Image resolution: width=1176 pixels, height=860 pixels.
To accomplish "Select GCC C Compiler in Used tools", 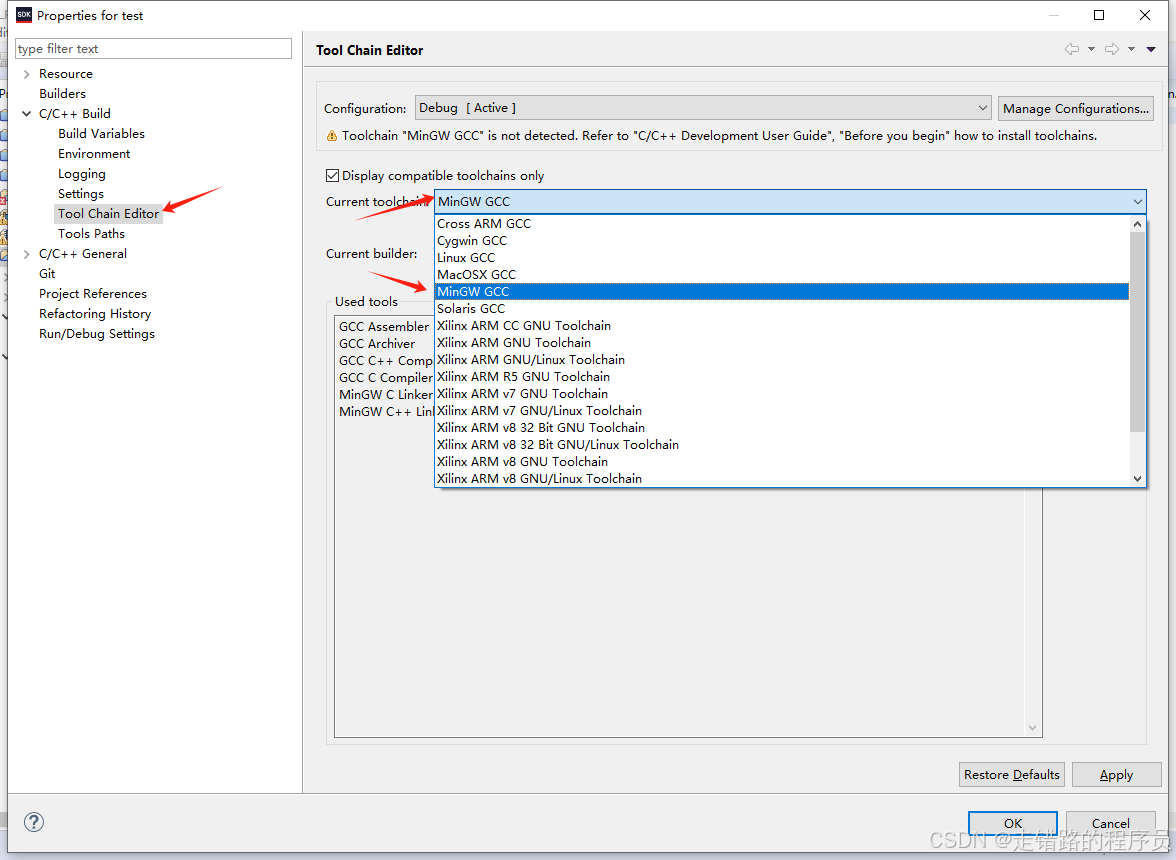I will [x=386, y=377].
